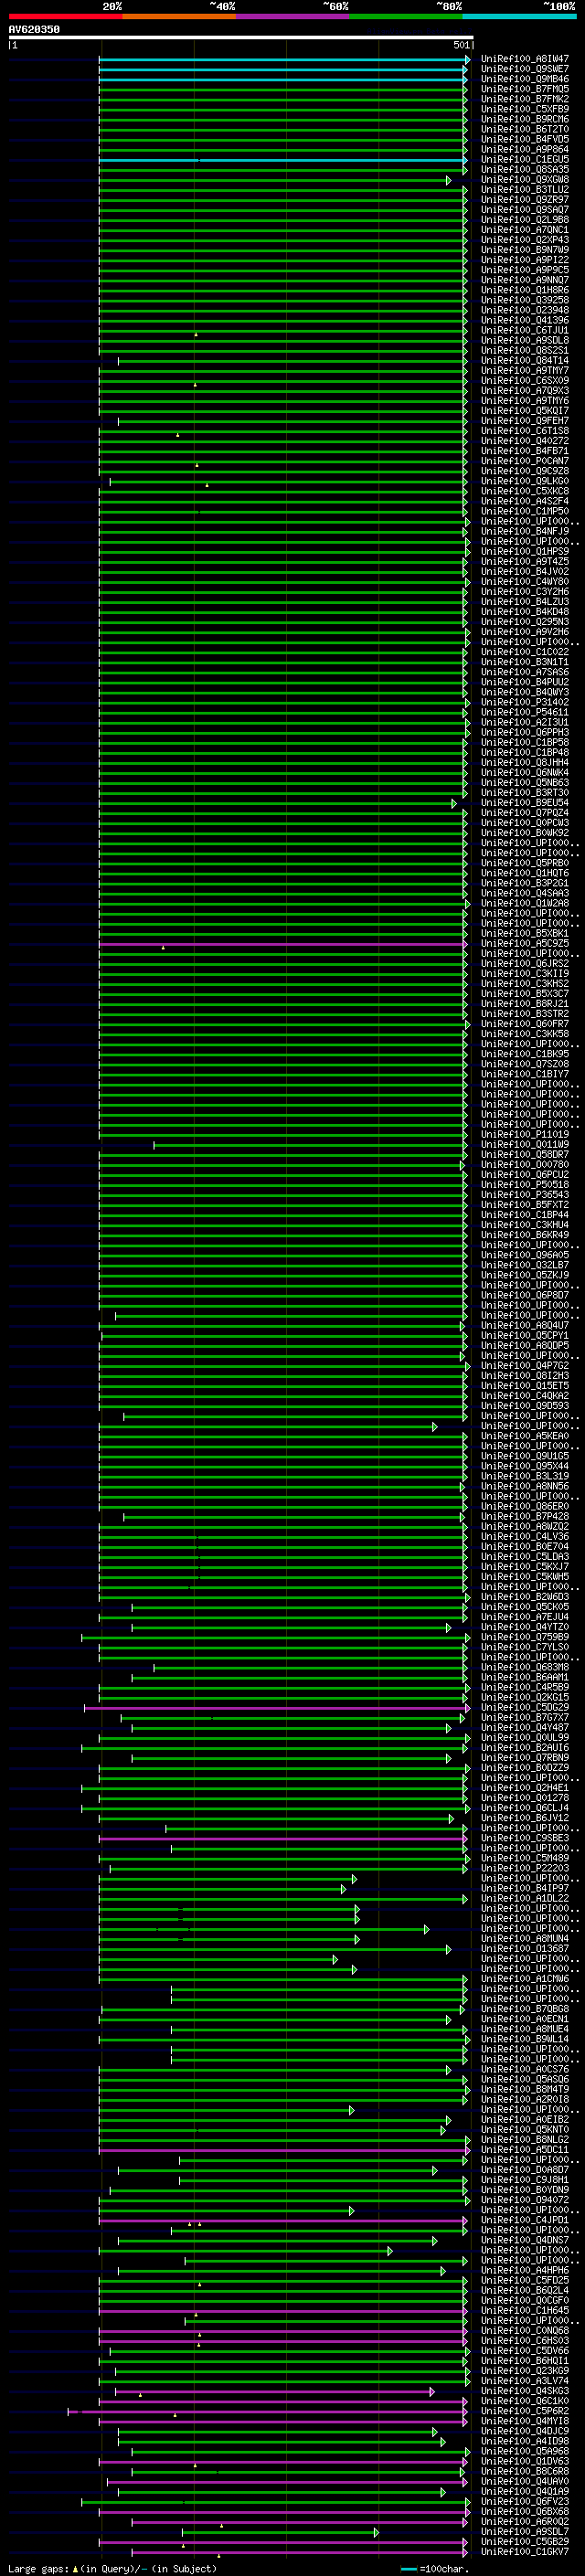
Task: Select hit UniRef100_O00780
Action: pos(525,1164)
